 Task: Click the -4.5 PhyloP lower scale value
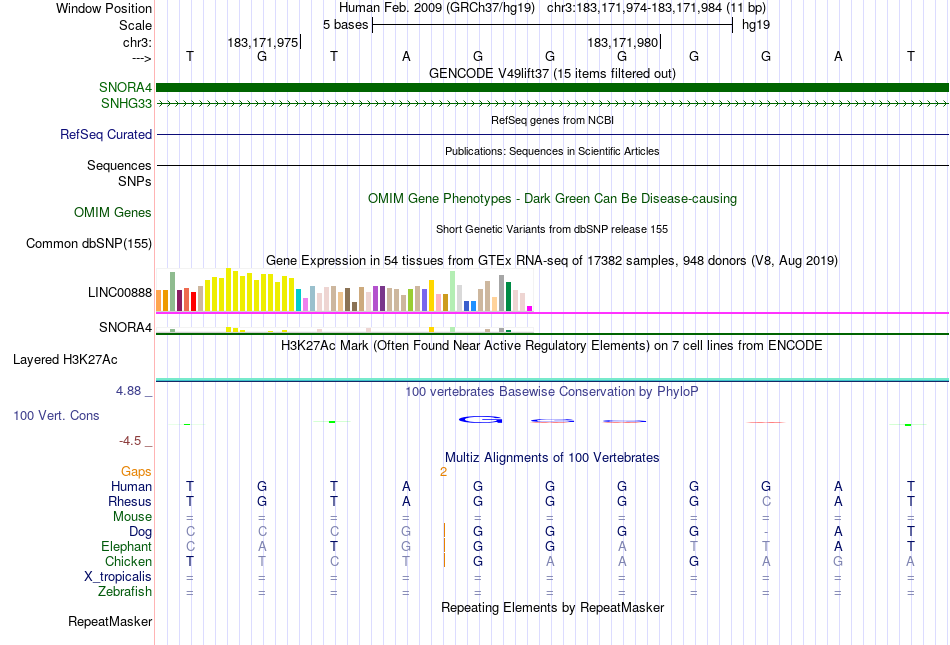[130, 441]
